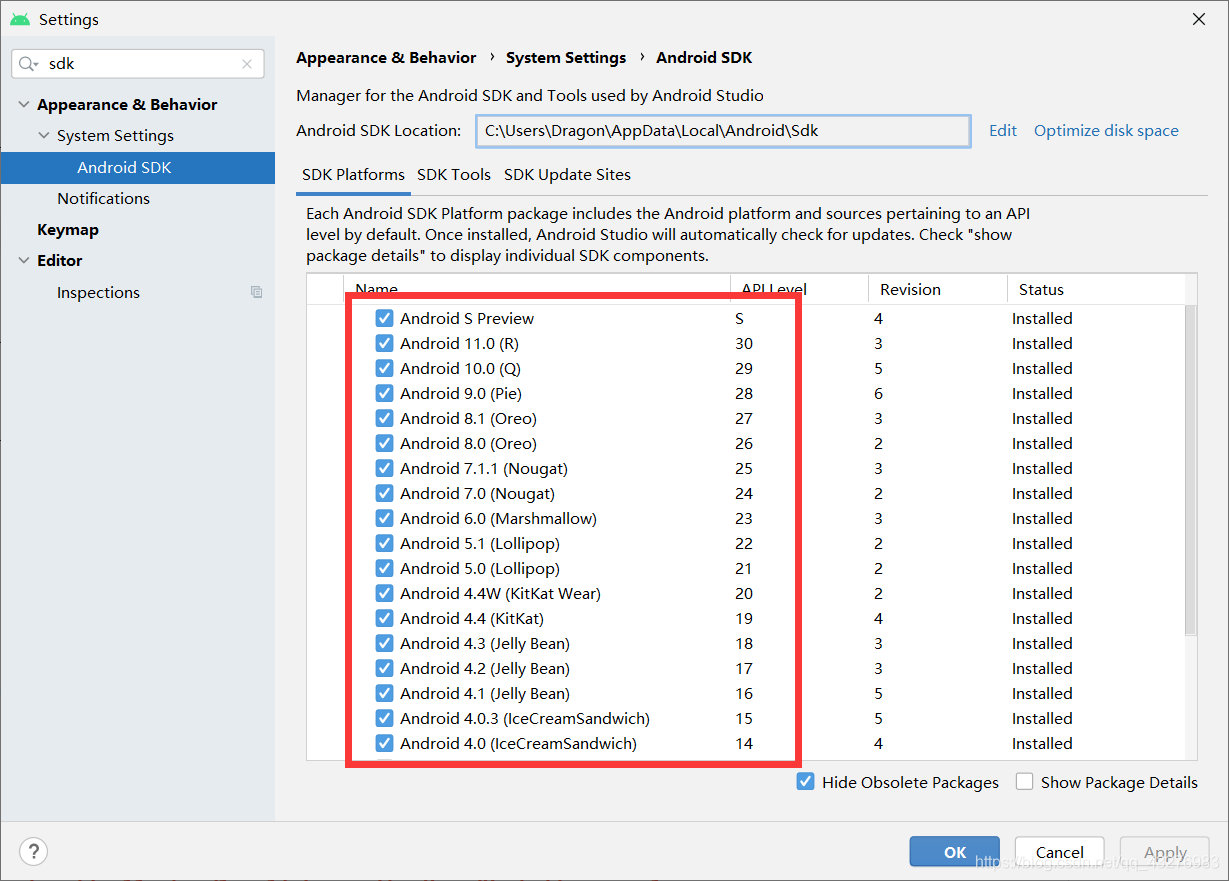The height and width of the screenshot is (881, 1229).
Task: Clear the sdk search text with X icon
Action: pyautogui.click(x=247, y=64)
